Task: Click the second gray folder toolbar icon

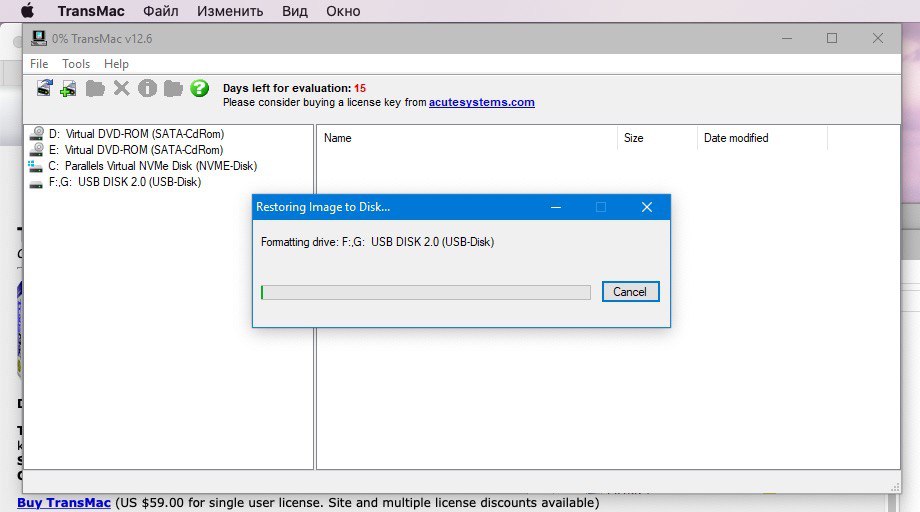Action: pyautogui.click(x=173, y=89)
